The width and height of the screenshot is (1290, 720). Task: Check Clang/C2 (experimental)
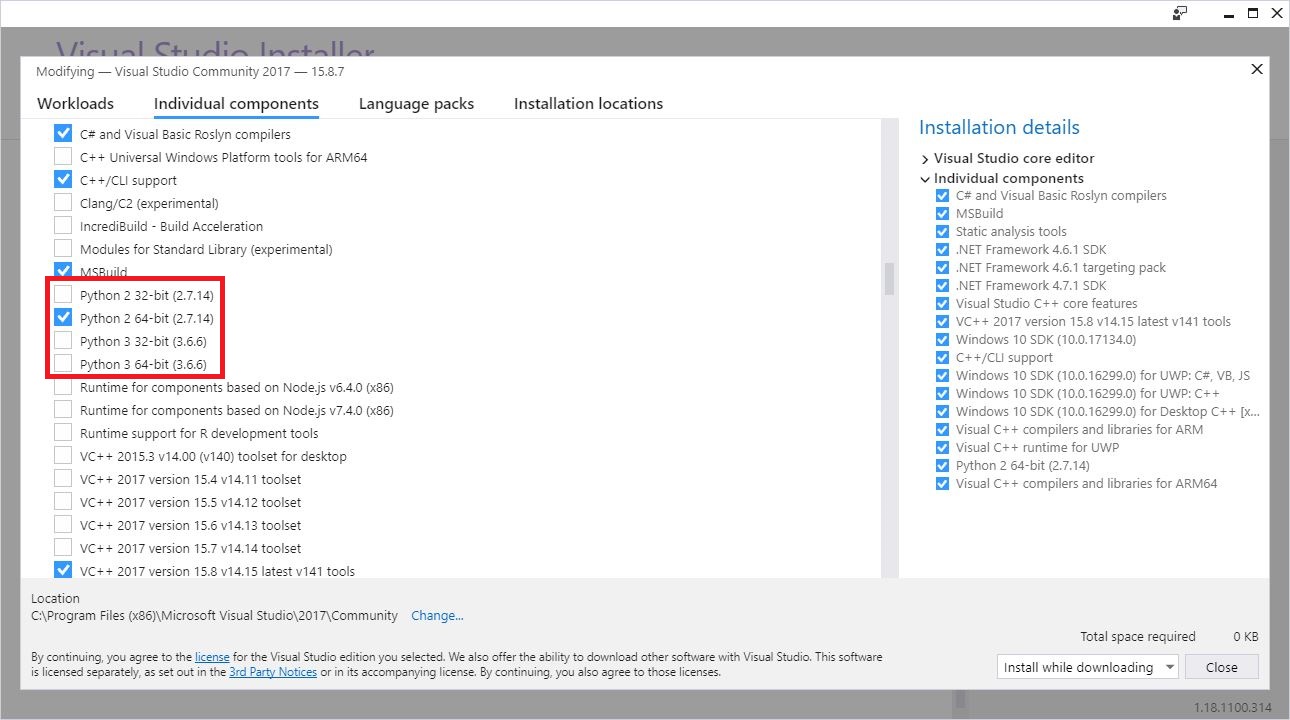[x=63, y=202]
